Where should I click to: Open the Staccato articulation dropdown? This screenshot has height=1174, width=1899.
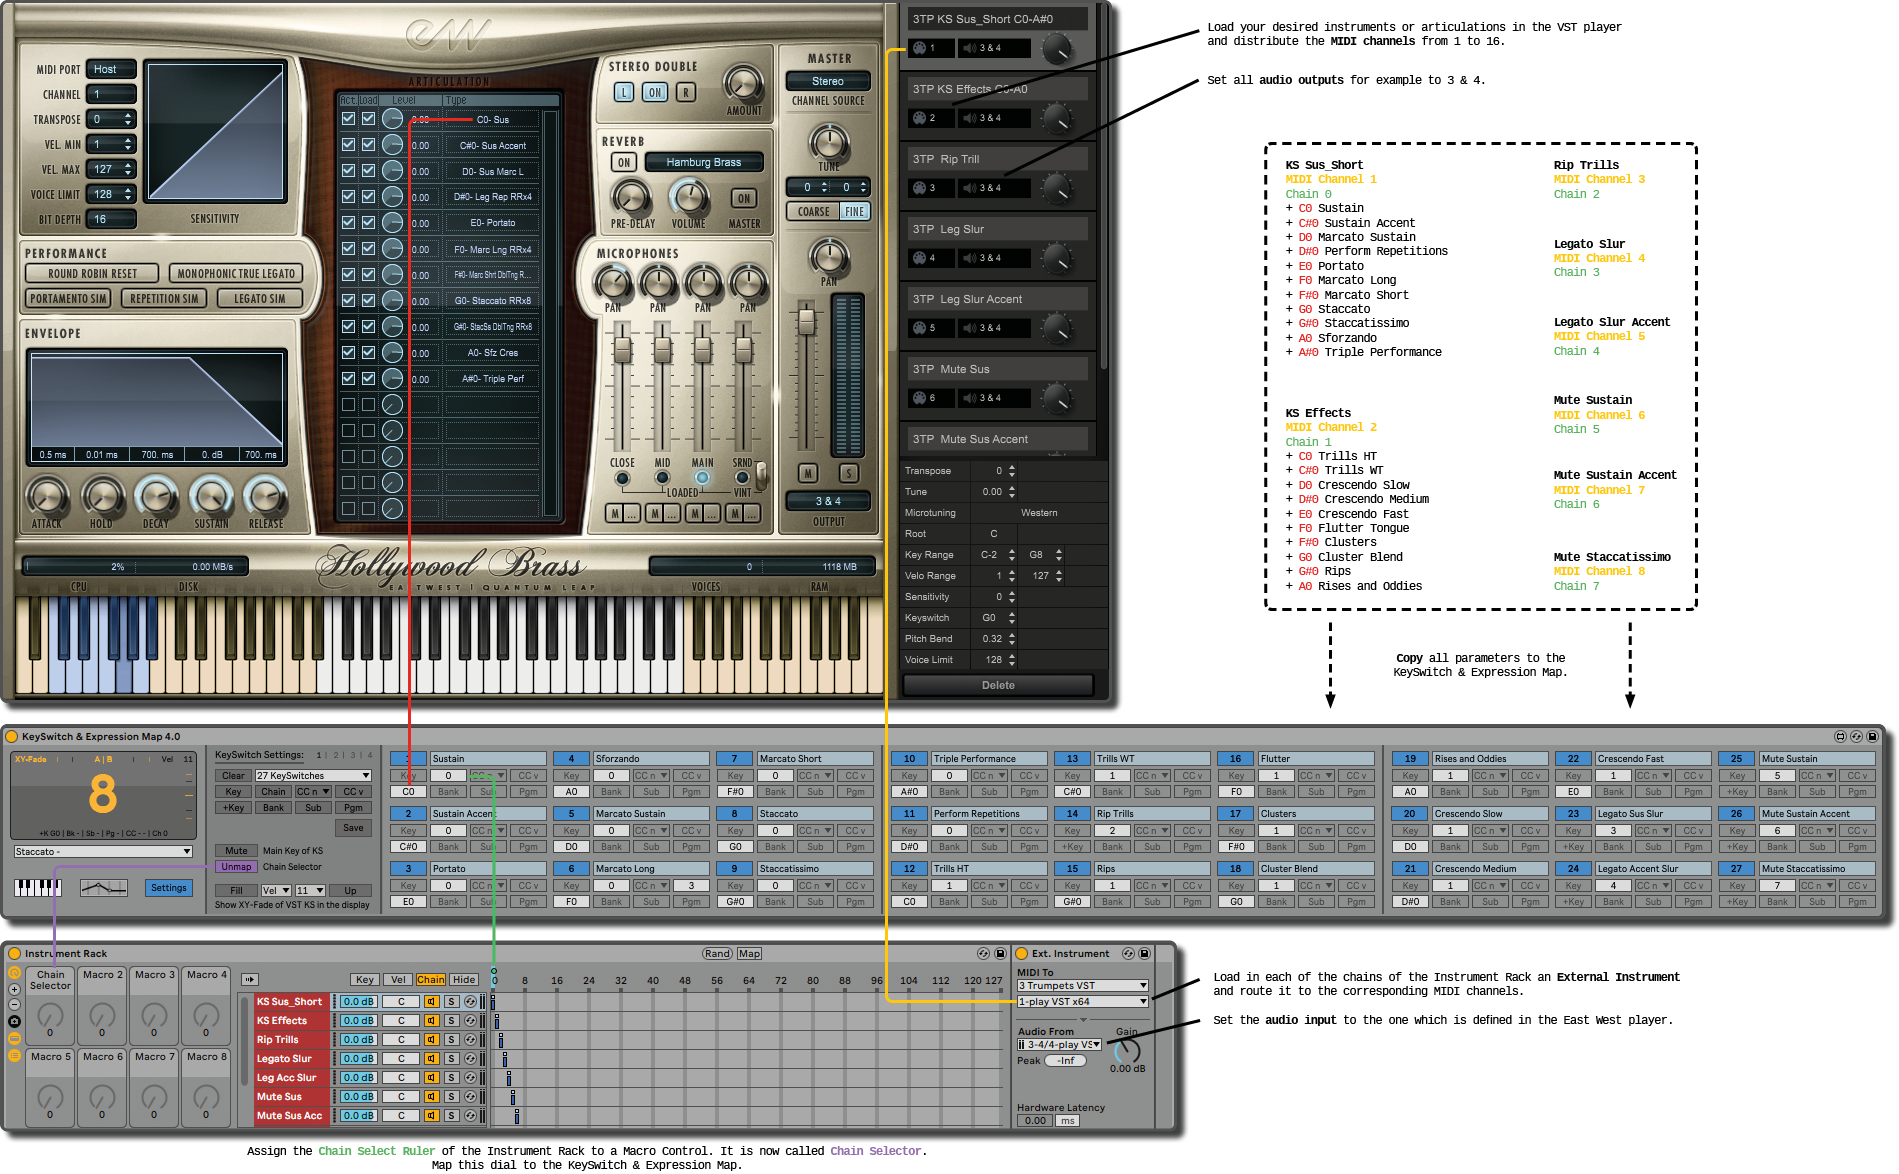coord(103,851)
